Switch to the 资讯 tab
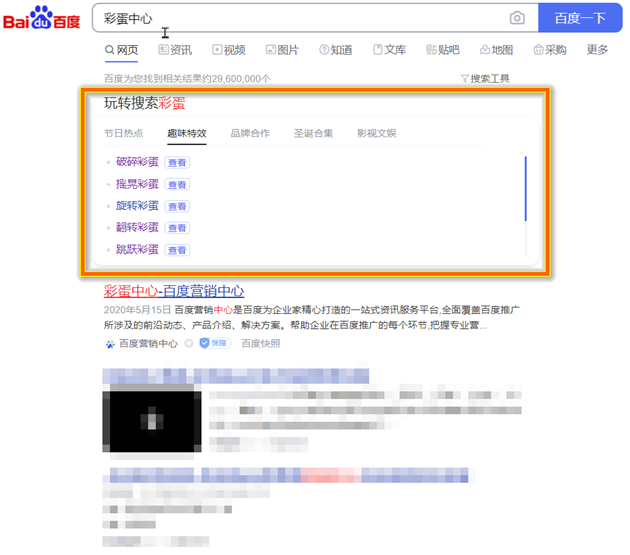 (x=175, y=50)
